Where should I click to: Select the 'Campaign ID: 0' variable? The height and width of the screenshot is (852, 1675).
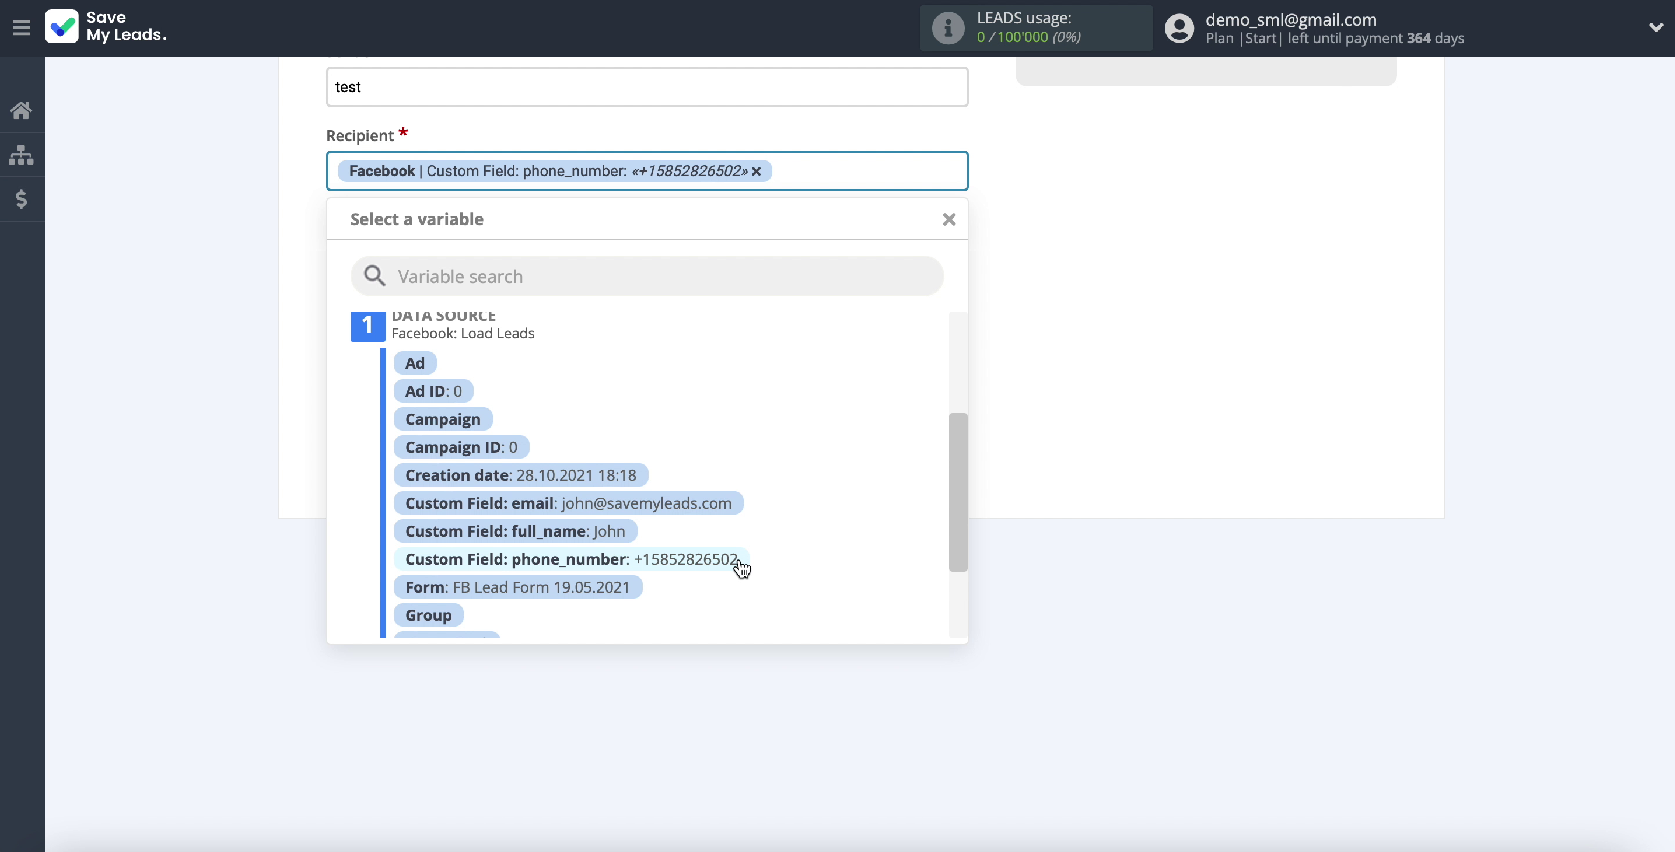(462, 447)
